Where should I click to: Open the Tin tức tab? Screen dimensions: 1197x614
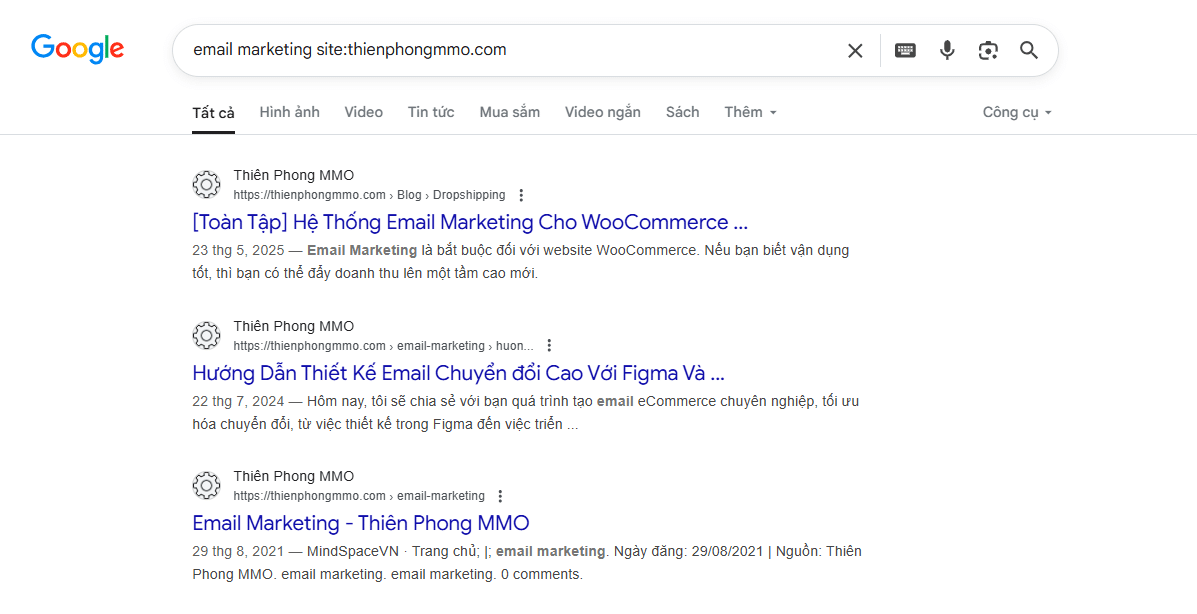tap(431, 112)
